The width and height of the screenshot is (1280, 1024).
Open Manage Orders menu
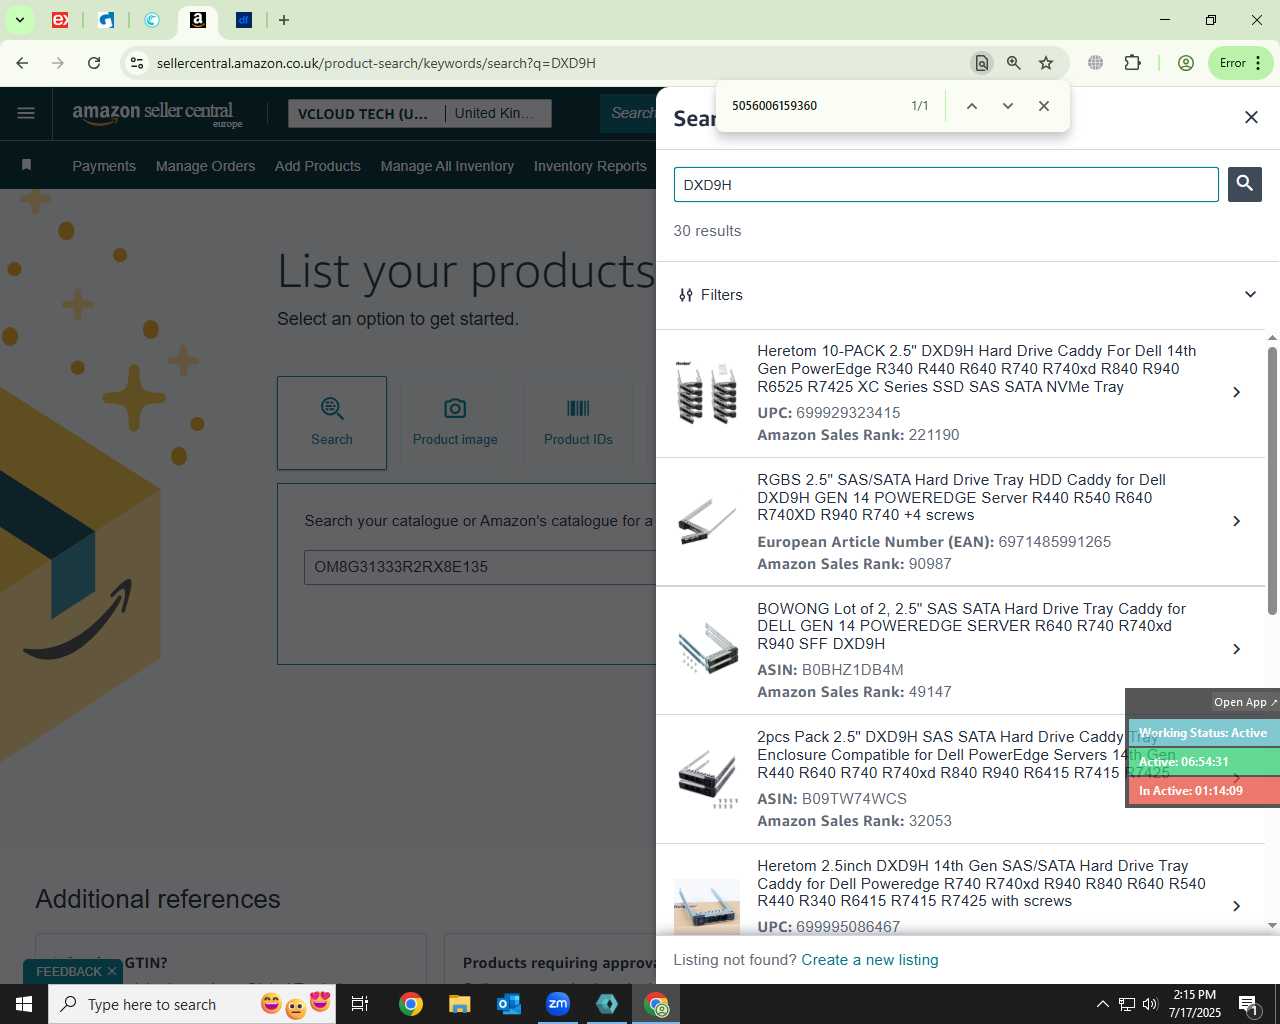point(205,166)
